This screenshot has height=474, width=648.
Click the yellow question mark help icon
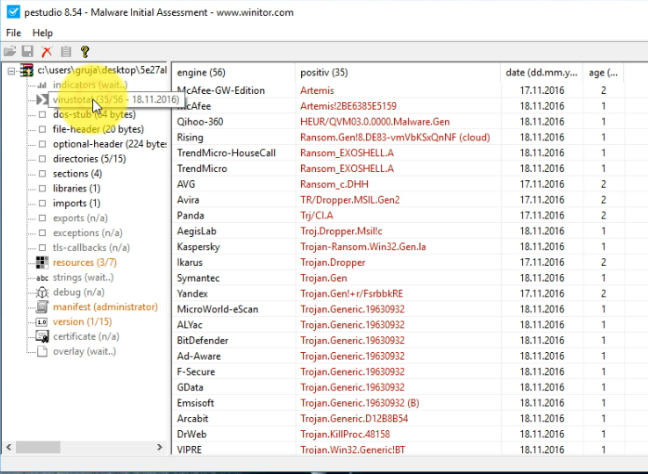tap(85, 51)
